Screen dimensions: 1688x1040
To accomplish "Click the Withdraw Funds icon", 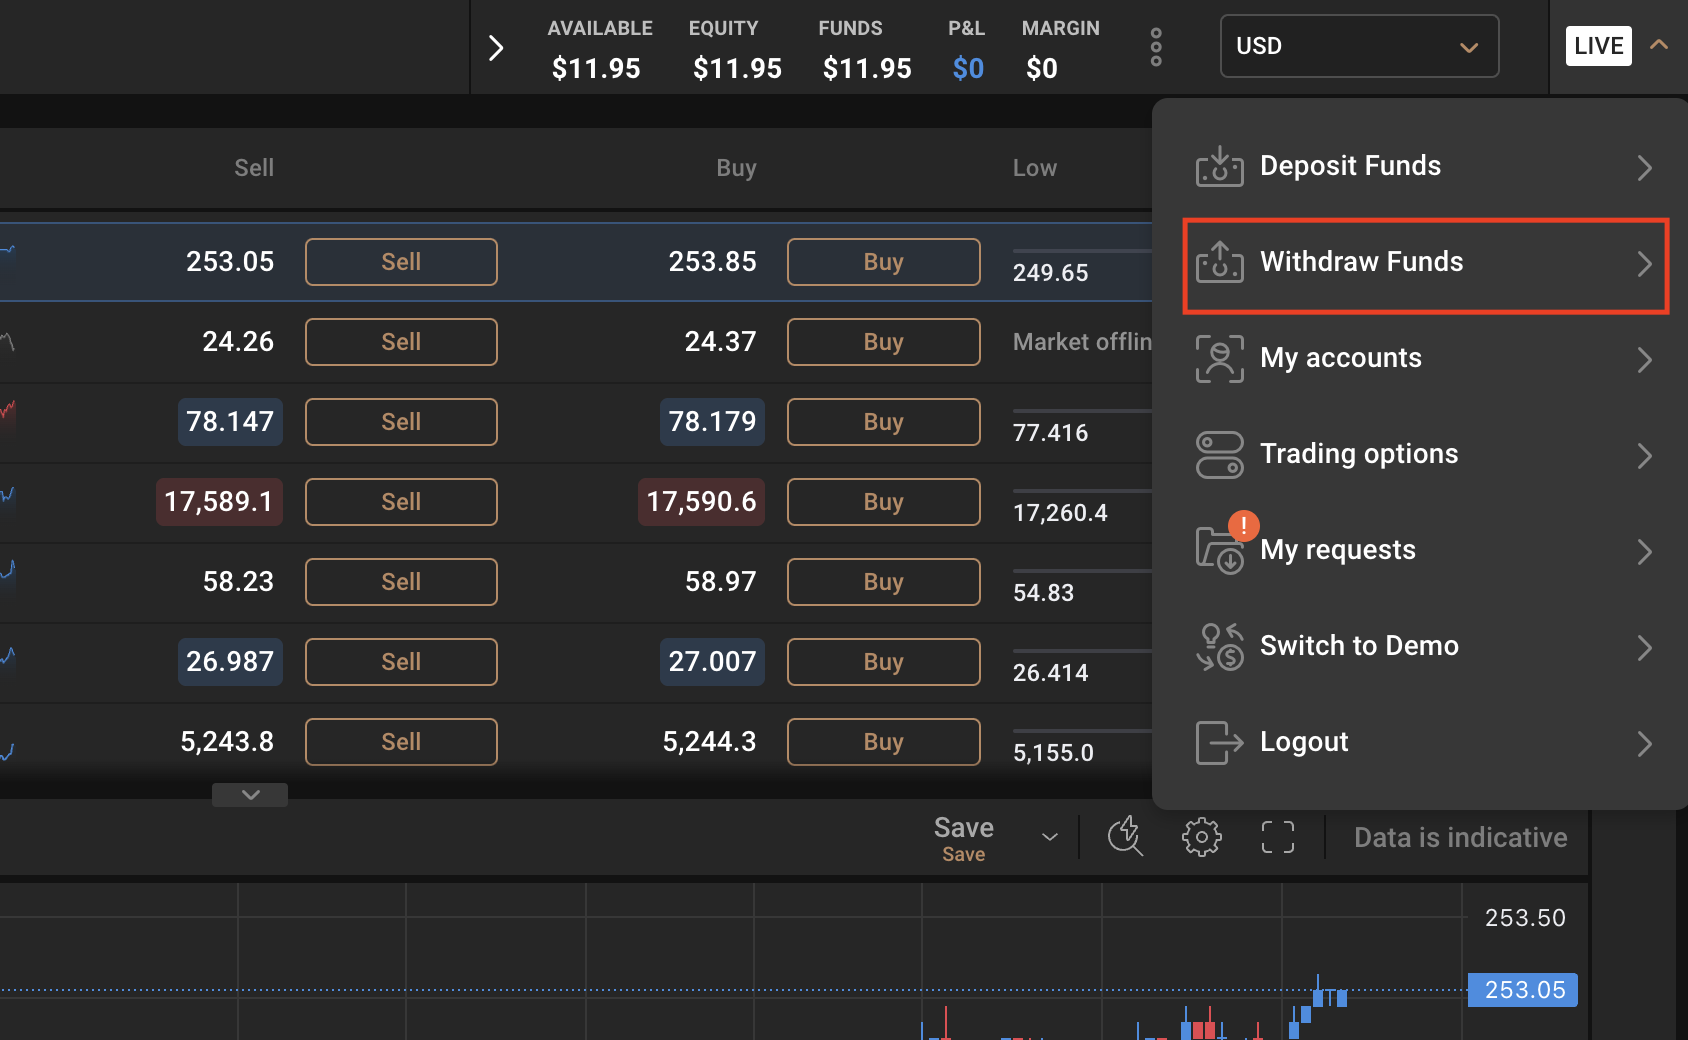I will pyautogui.click(x=1219, y=263).
